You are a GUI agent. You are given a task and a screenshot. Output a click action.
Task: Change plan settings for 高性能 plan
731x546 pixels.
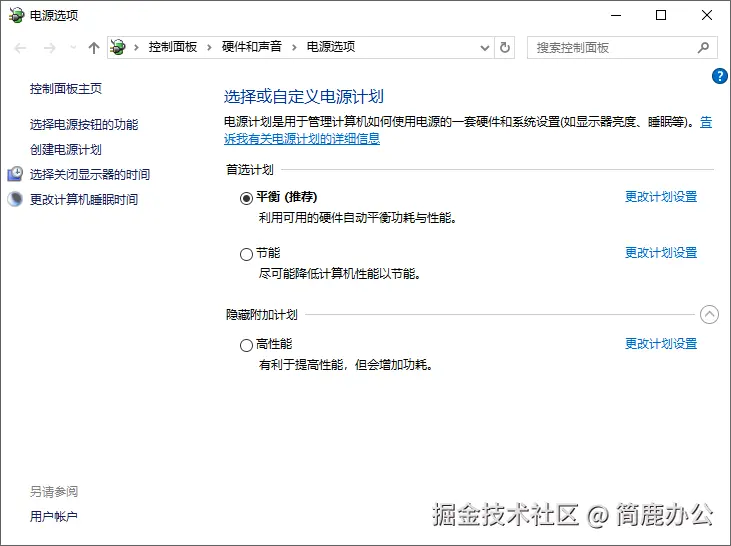click(x=661, y=344)
